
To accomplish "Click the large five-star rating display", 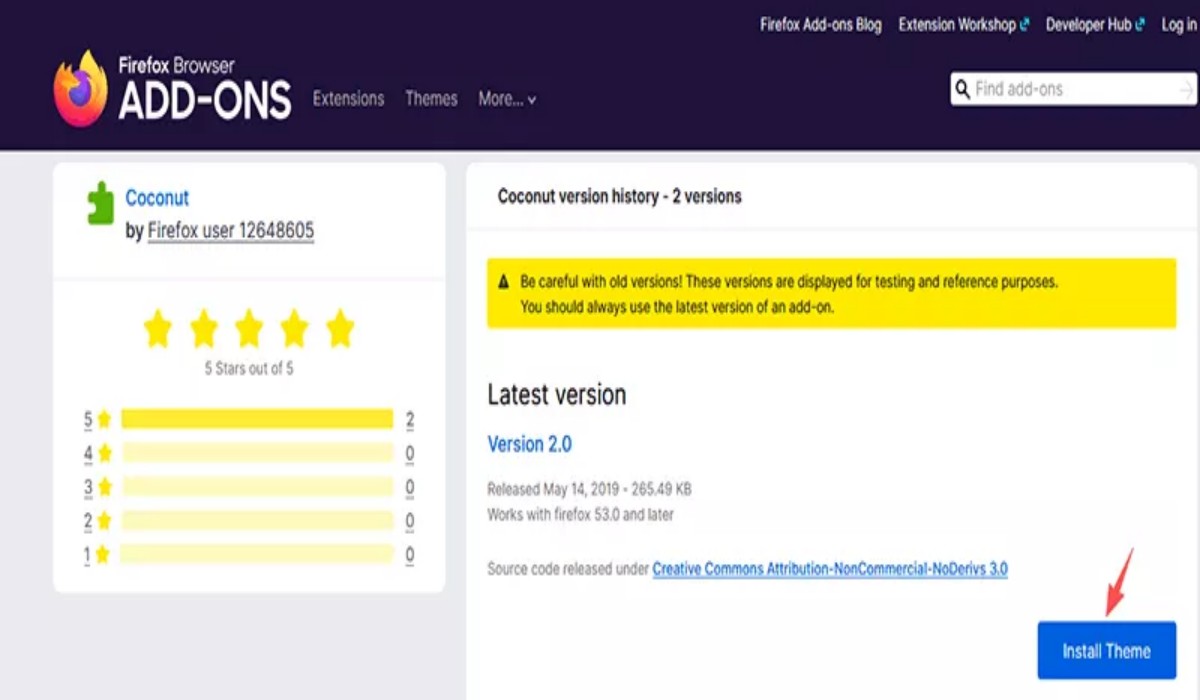I will pyautogui.click(x=249, y=329).
